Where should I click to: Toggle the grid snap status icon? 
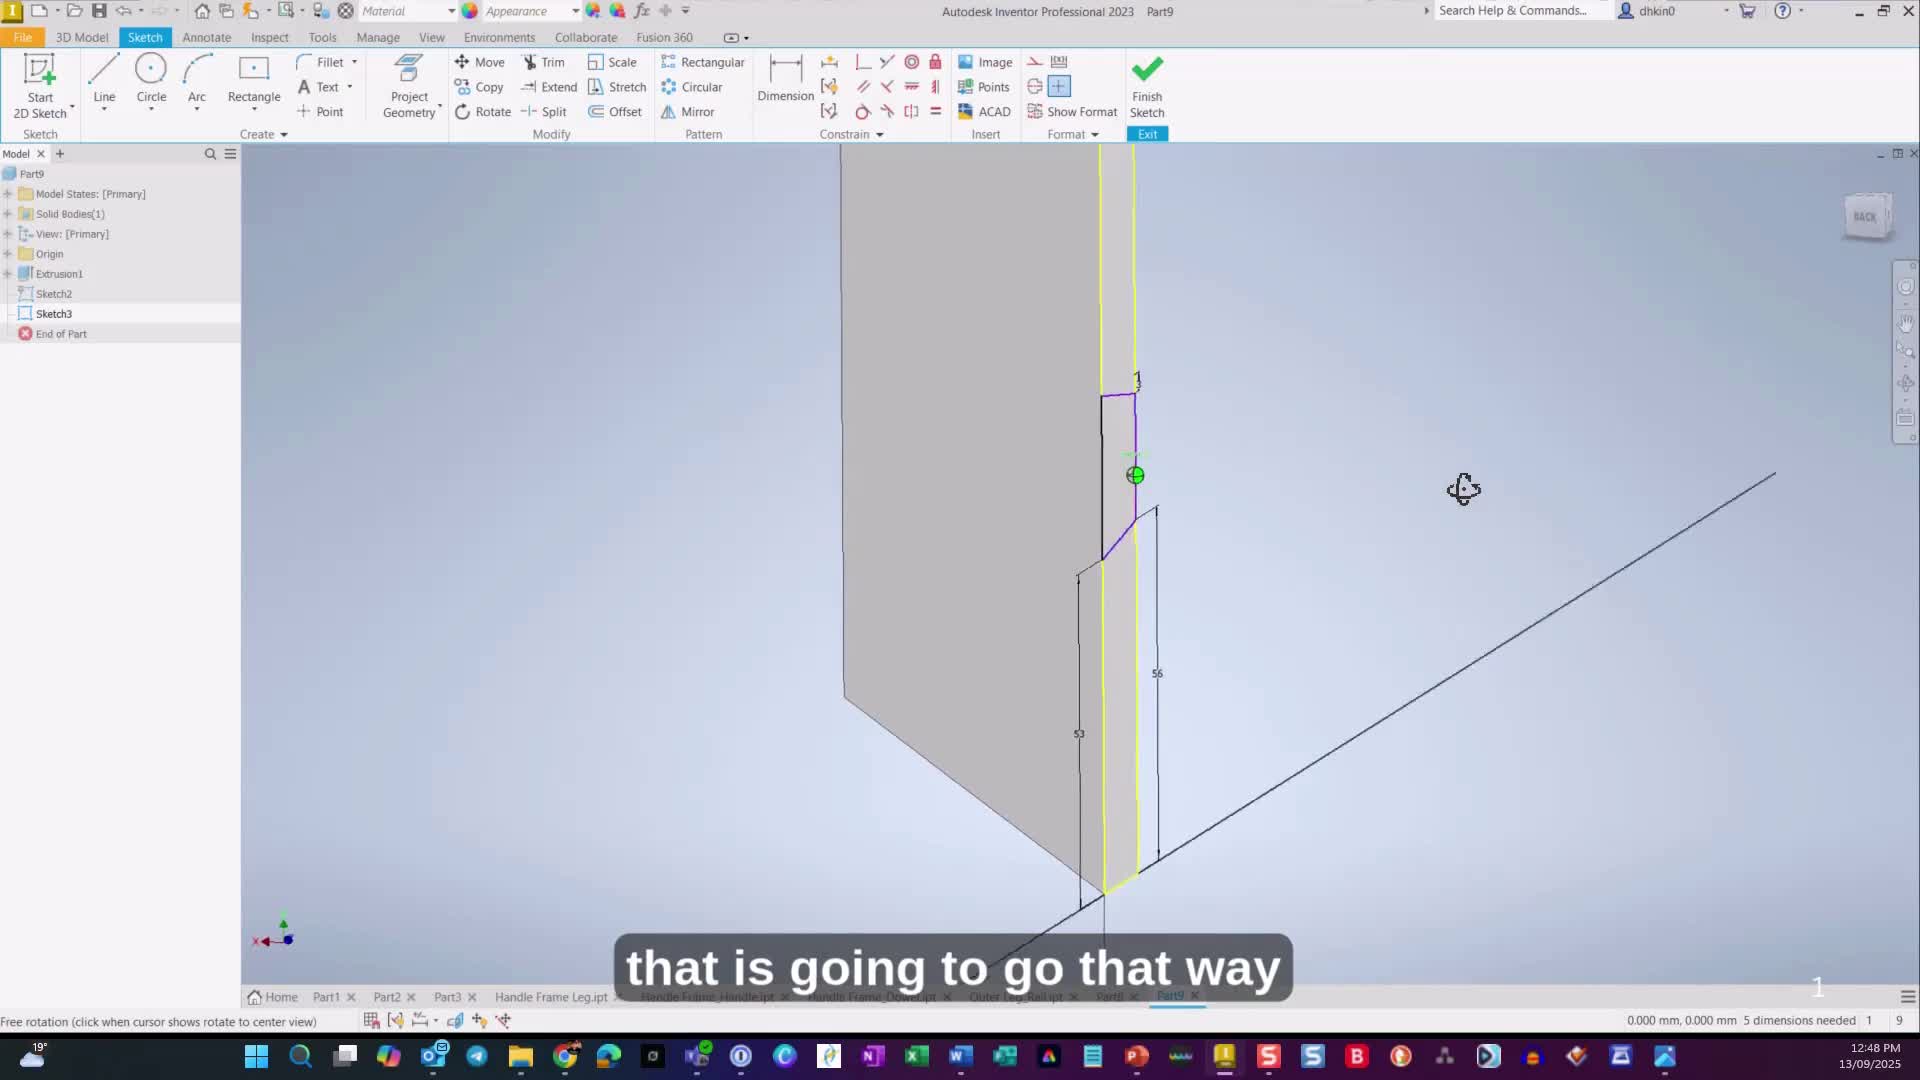tap(371, 1020)
